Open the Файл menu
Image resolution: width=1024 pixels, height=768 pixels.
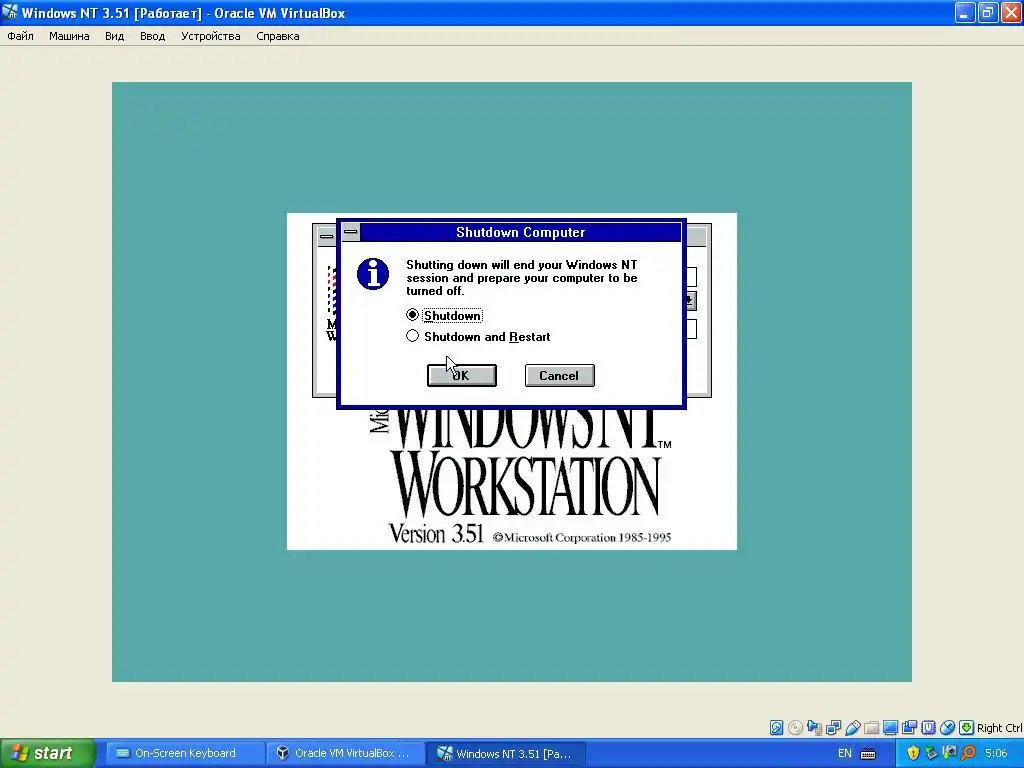click(20, 36)
